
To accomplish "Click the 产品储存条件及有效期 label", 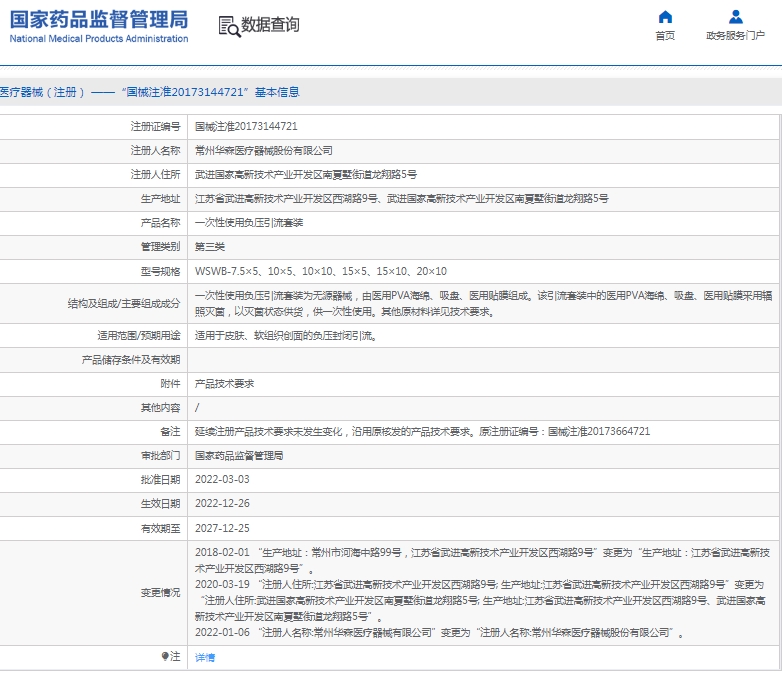I will (x=131, y=360).
